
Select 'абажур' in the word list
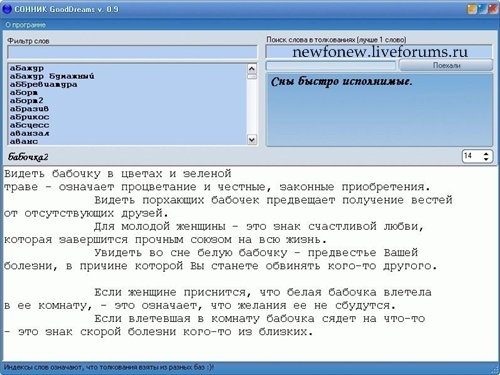pos(27,68)
